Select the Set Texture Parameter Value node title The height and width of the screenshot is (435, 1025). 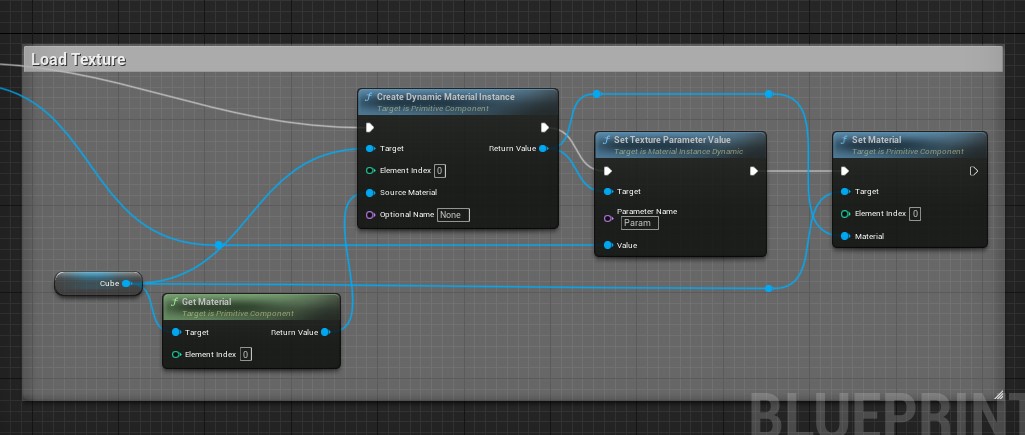point(672,140)
